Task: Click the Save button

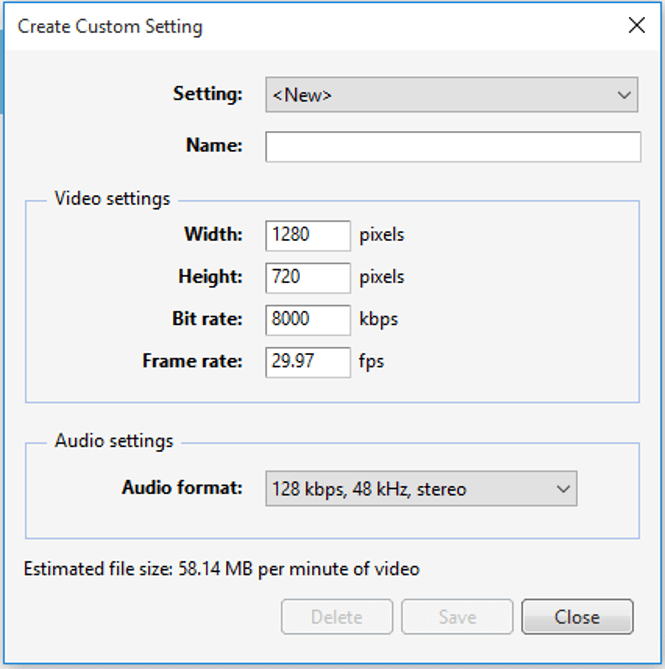Action: click(457, 617)
